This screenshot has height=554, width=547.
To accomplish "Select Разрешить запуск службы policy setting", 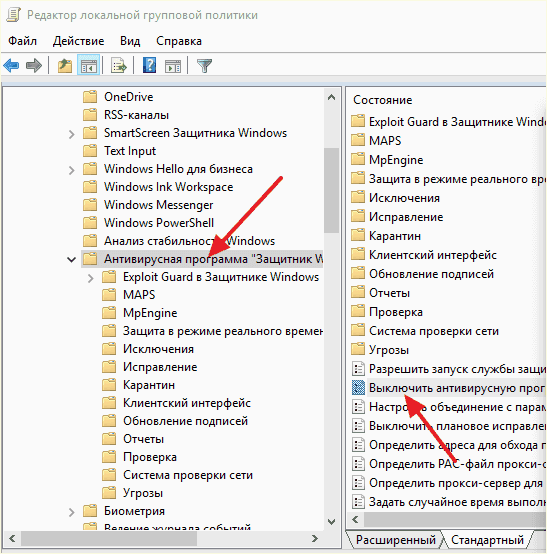I will tap(457, 369).
